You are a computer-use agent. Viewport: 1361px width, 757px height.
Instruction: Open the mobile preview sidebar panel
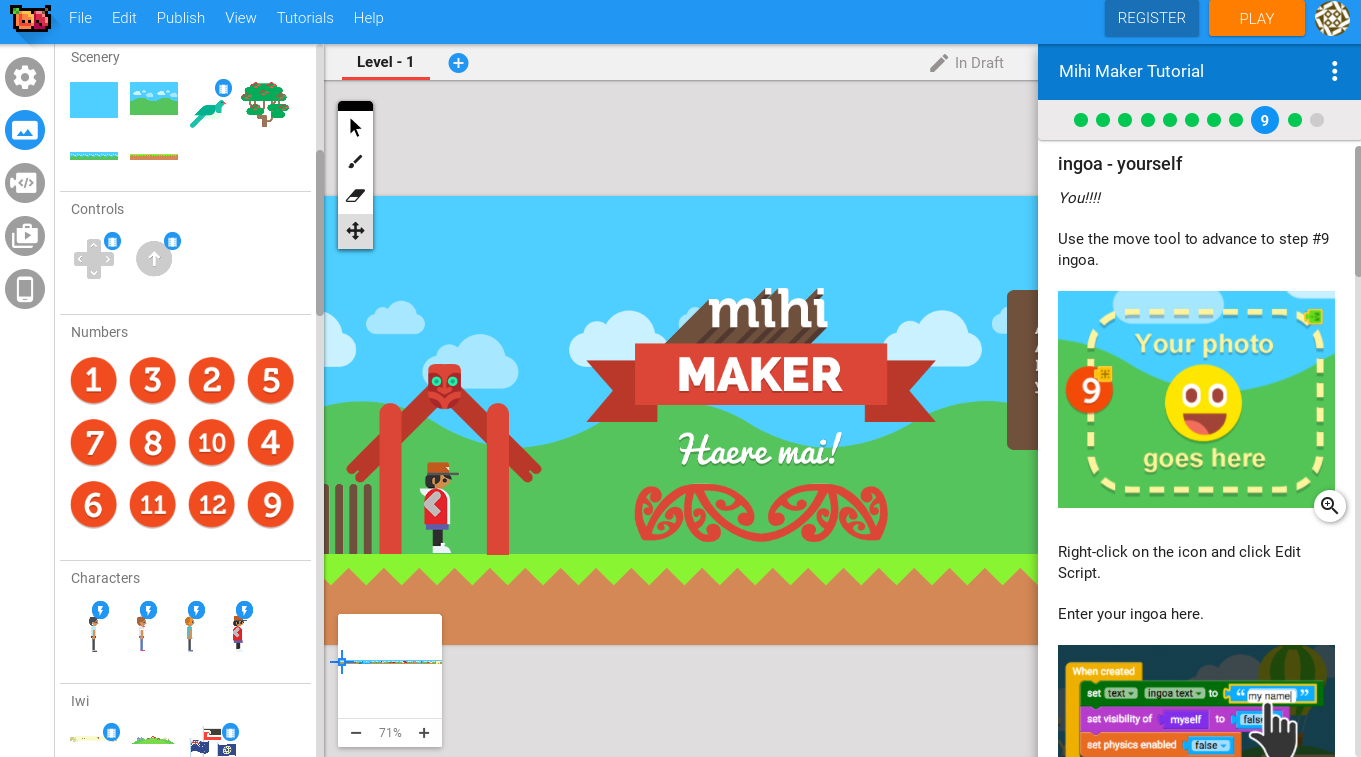[24, 289]
